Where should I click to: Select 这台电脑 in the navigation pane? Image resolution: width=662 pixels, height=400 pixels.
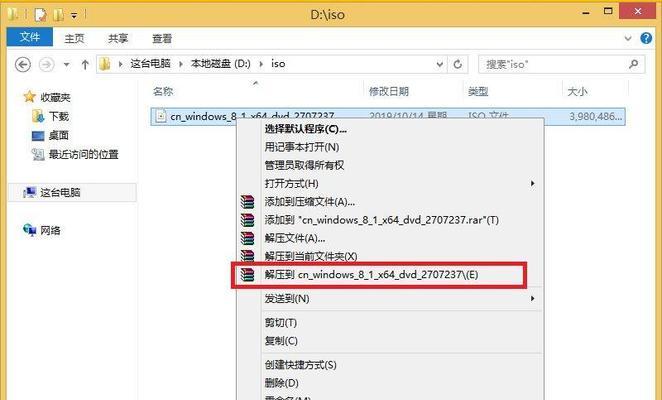pos(72,193)
